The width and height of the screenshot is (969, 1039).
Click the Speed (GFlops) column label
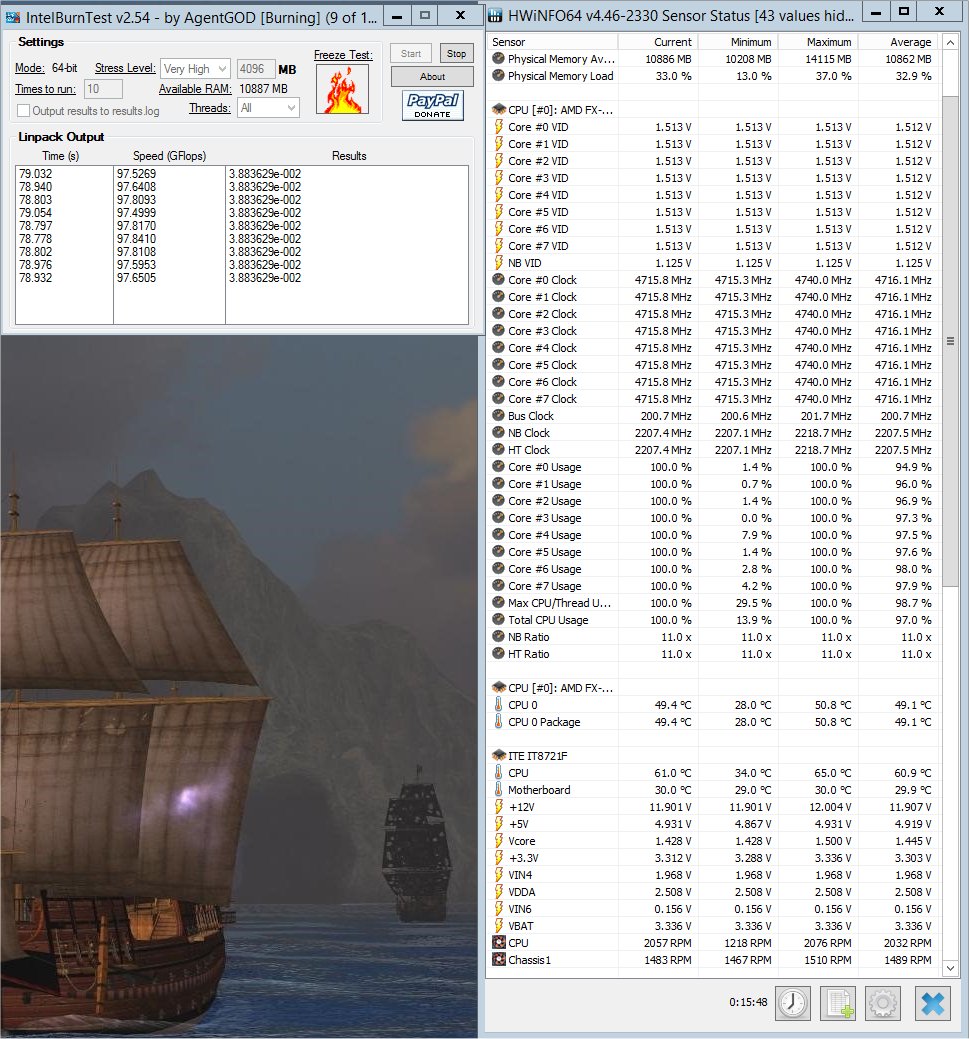click(x=170, y=156)
